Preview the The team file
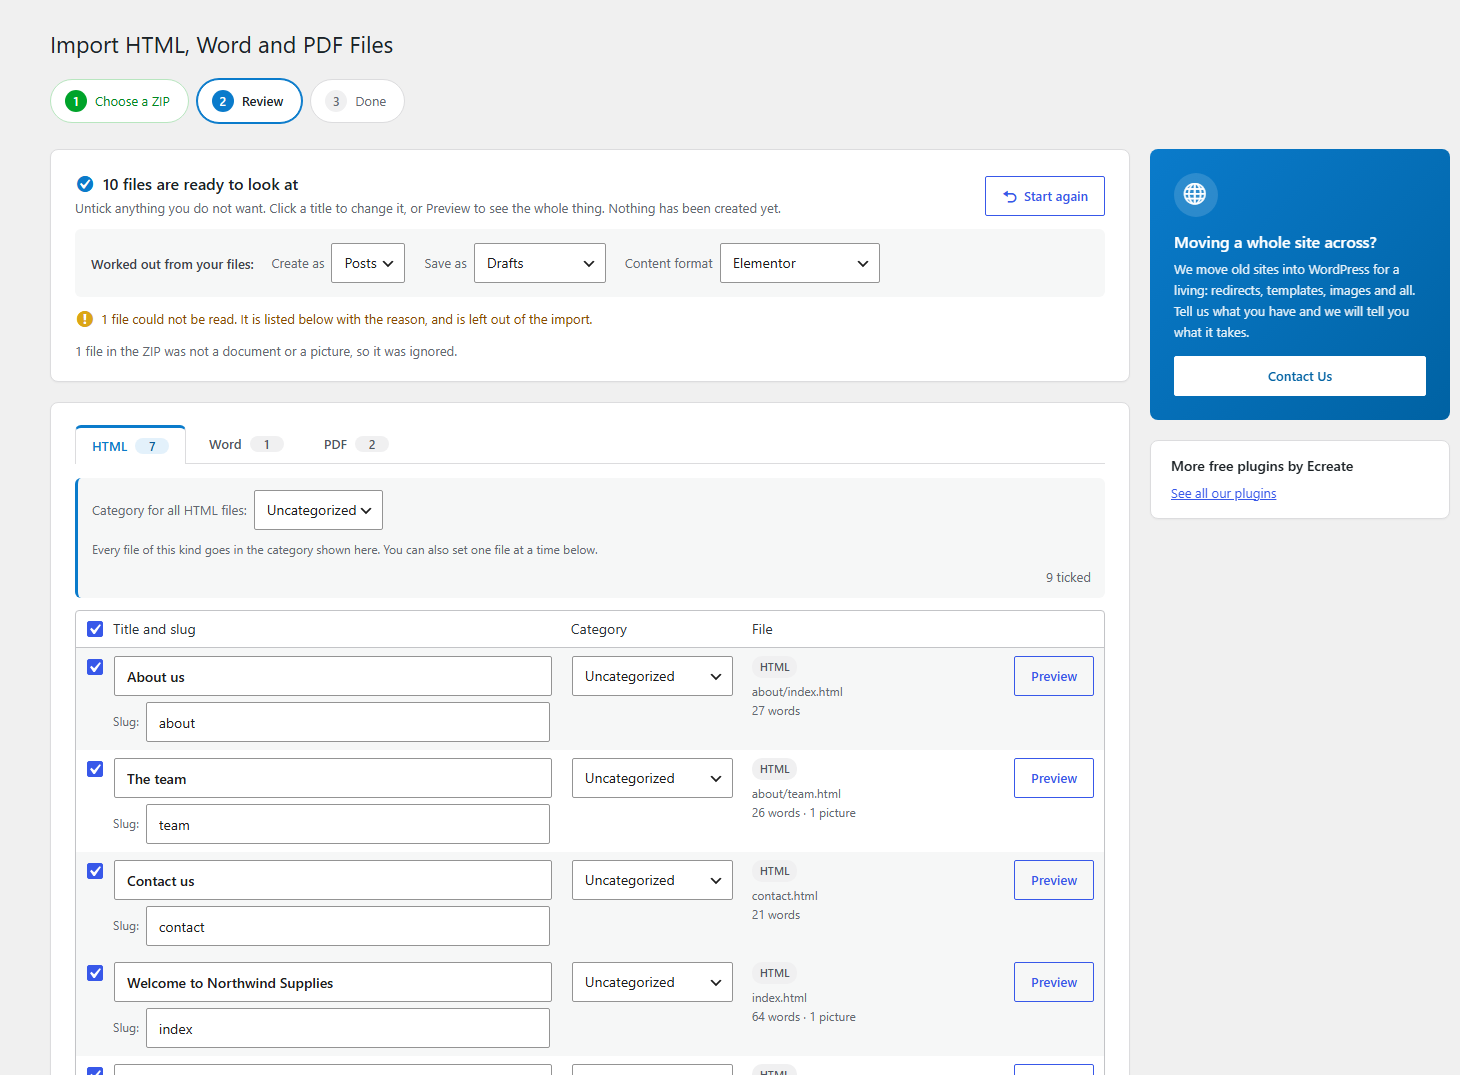Screen dimensions: 1460x1075 (1054, 778)
